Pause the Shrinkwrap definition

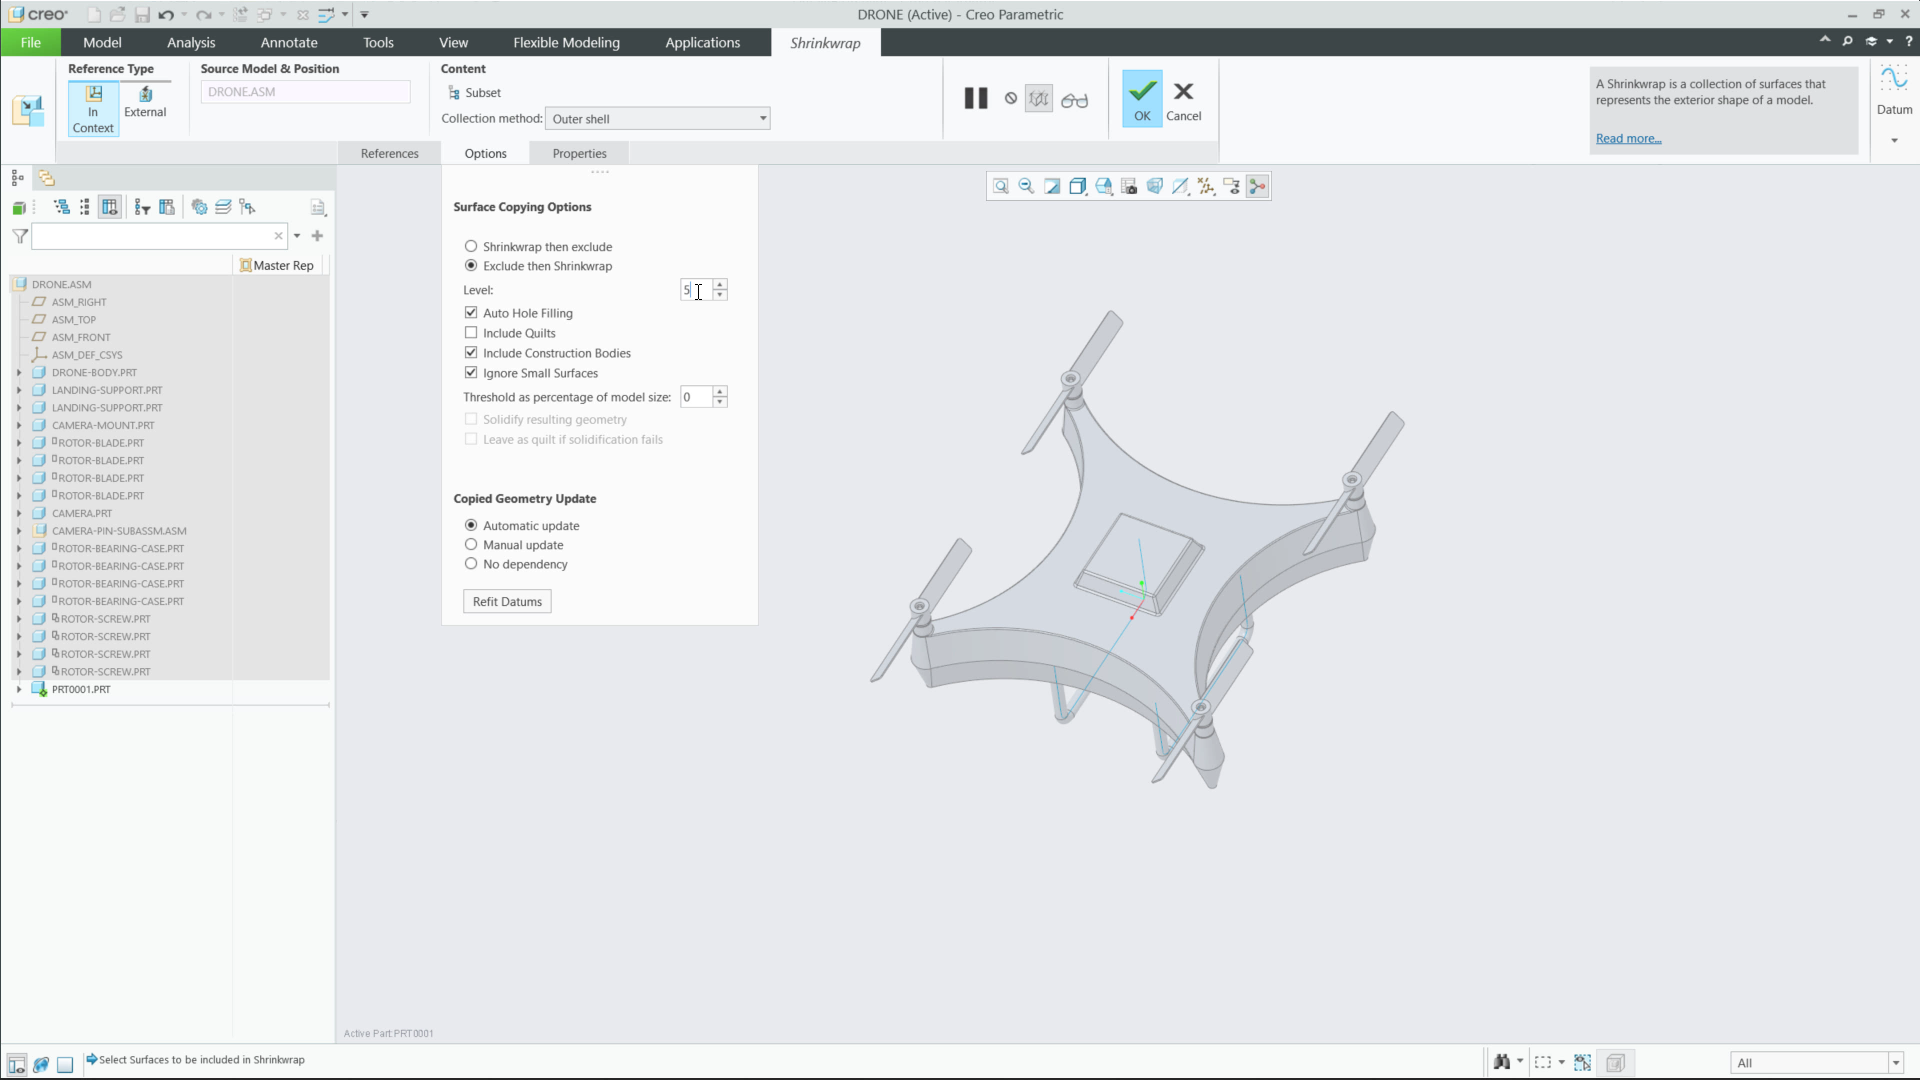(x=975, y=97)
